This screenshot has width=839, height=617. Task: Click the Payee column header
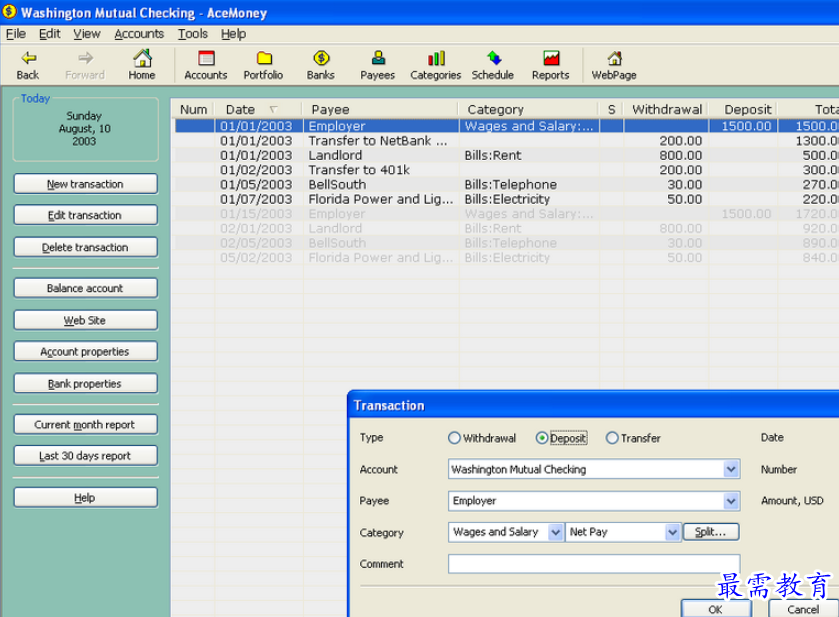(x=380, y=110)
